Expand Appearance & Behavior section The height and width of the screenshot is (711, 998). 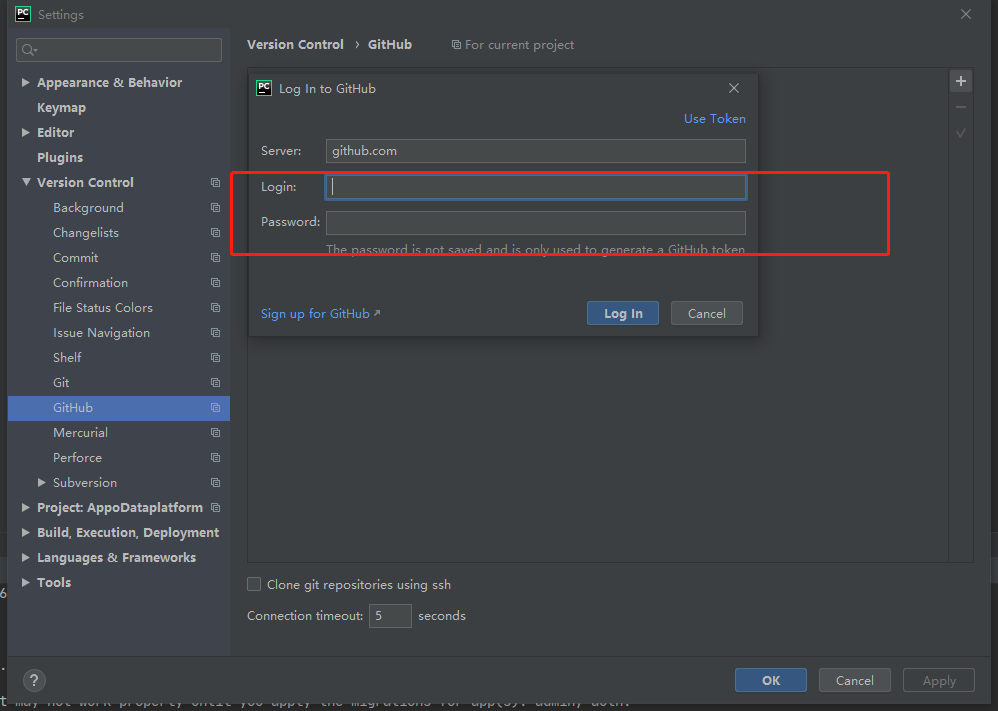click(25, 82)
